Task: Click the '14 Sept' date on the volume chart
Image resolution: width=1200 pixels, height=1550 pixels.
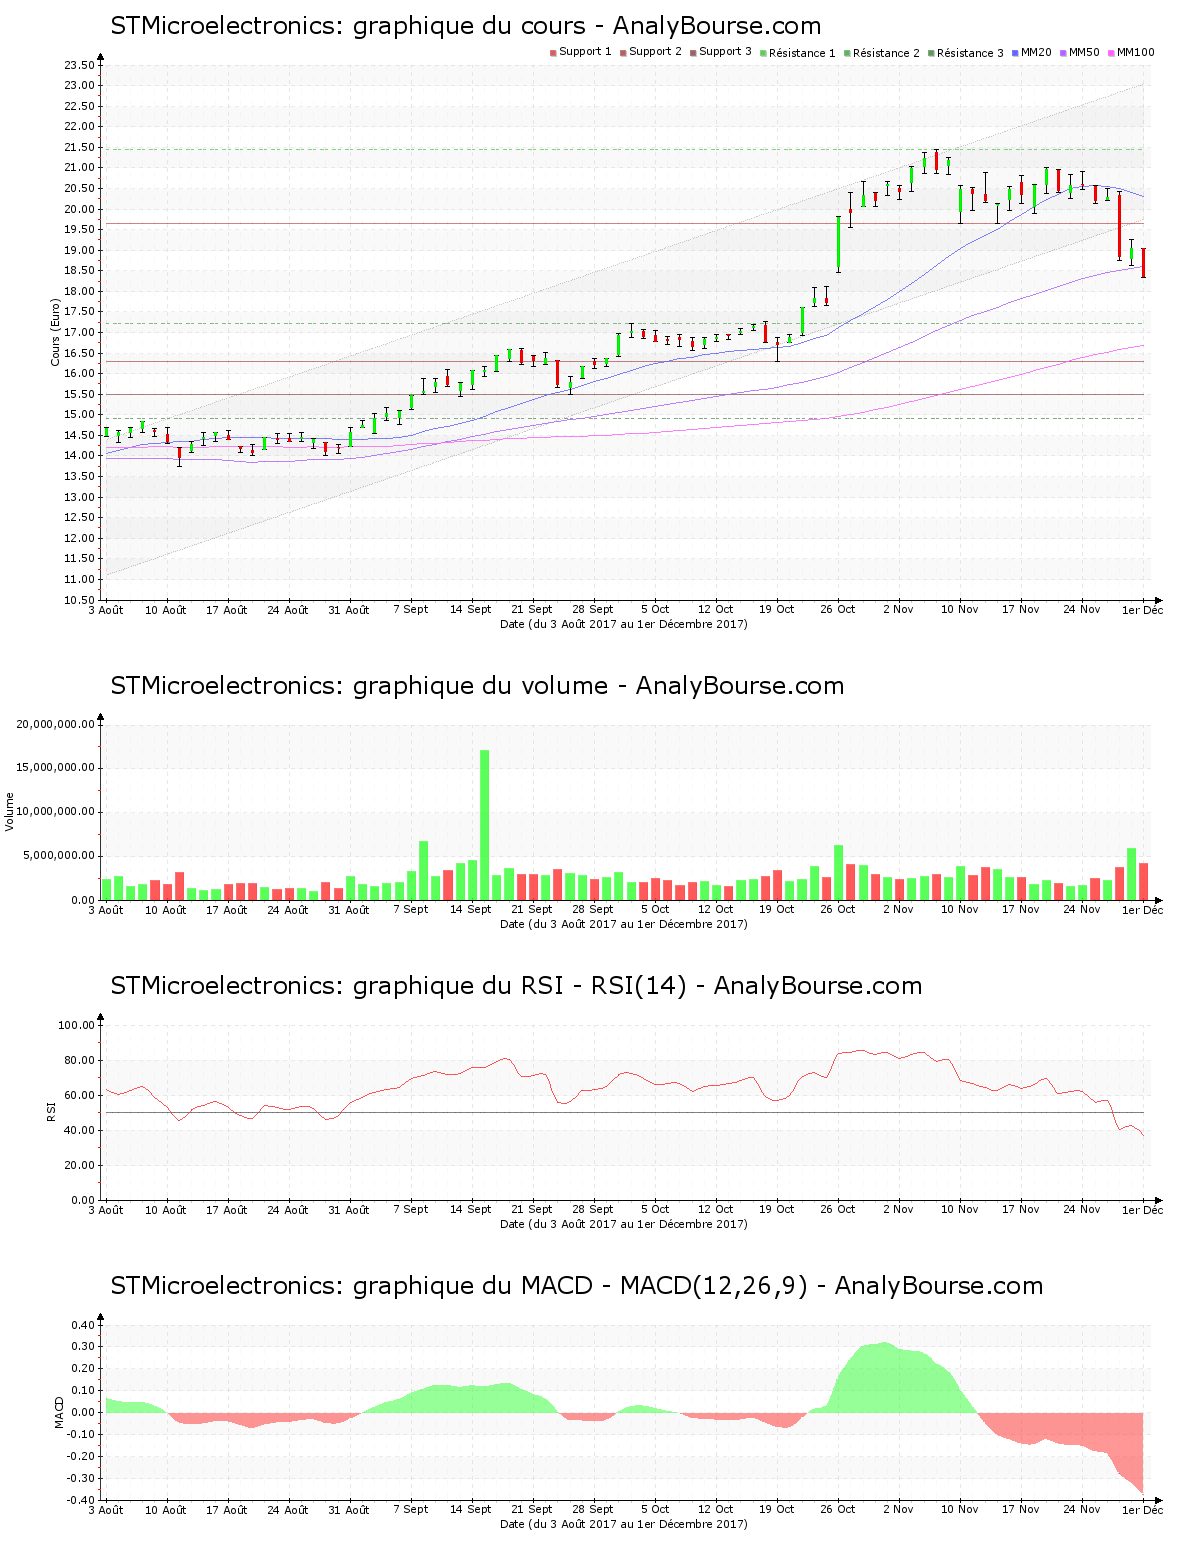Action: 471,910
